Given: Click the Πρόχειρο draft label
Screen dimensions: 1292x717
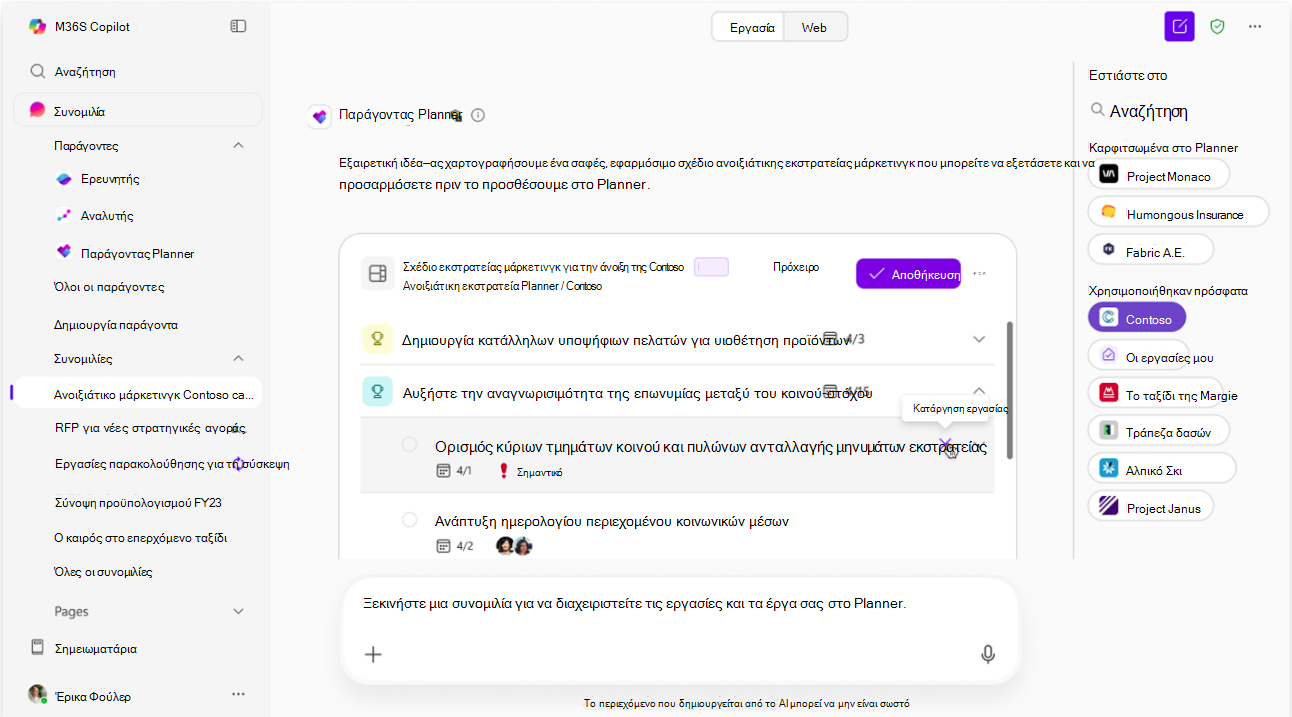Looking at the screenshot, I should click(x=796, y=267).
